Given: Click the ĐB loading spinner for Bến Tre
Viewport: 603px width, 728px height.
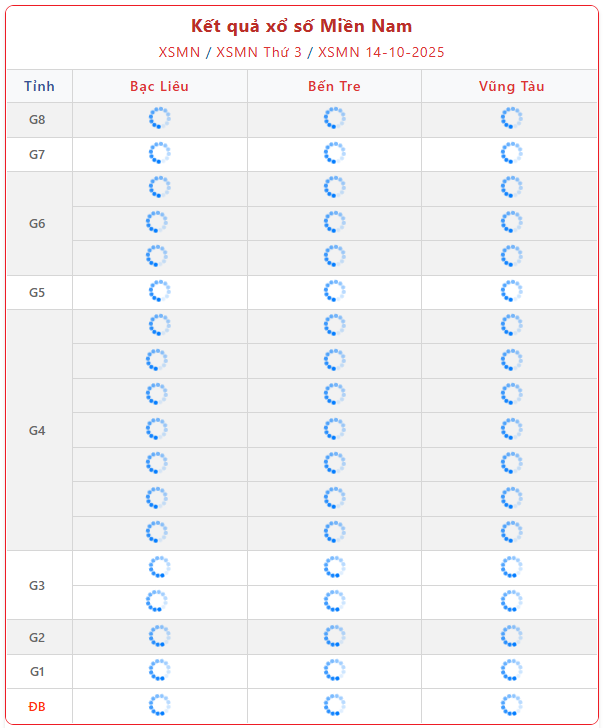Looking at the screenshot, I should [334, 705].
